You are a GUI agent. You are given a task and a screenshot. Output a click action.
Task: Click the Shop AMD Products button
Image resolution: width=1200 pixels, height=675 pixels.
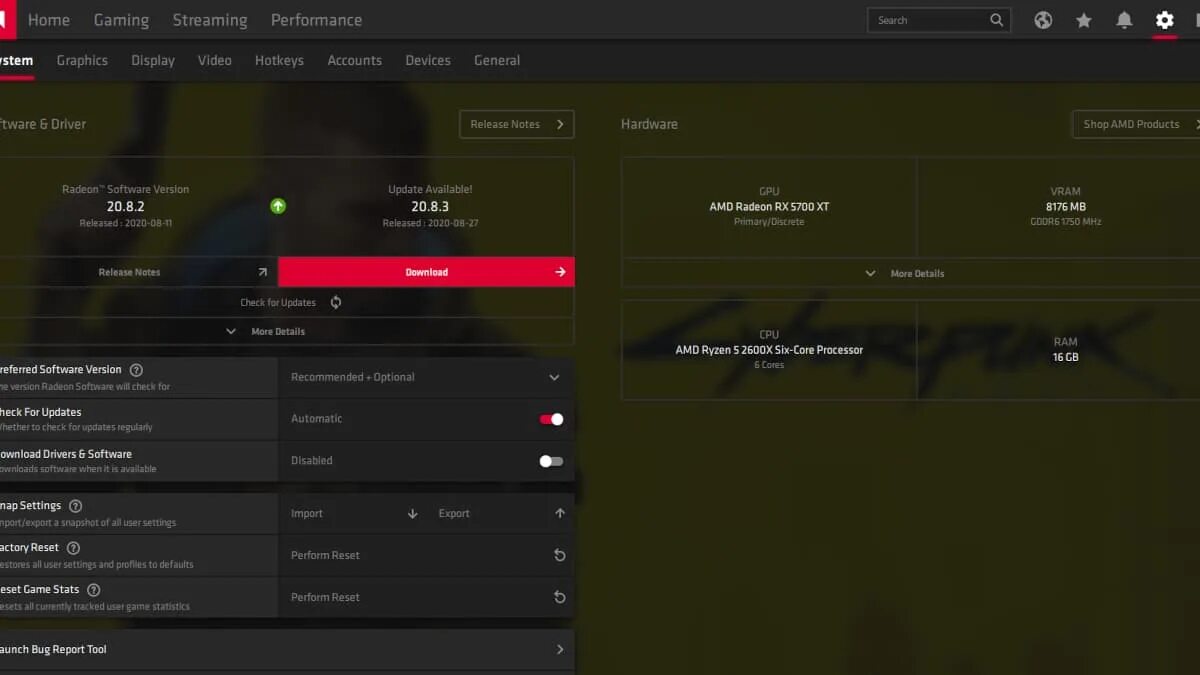(1136, 124)
